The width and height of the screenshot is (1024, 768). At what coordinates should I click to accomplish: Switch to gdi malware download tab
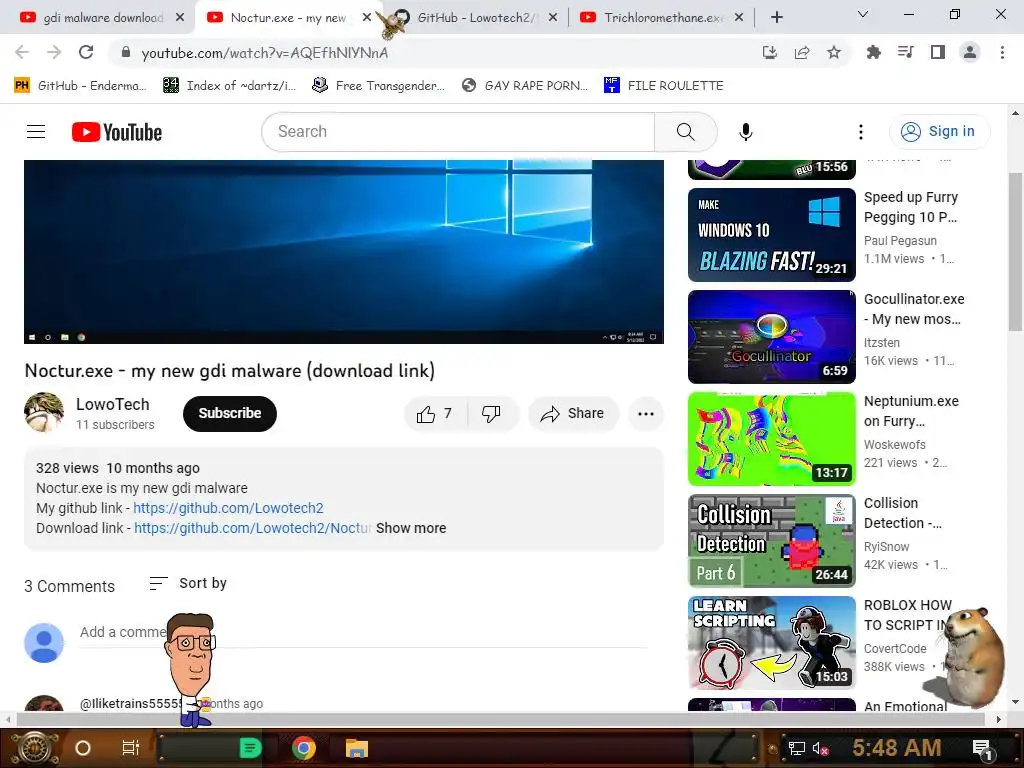(103, 18)
